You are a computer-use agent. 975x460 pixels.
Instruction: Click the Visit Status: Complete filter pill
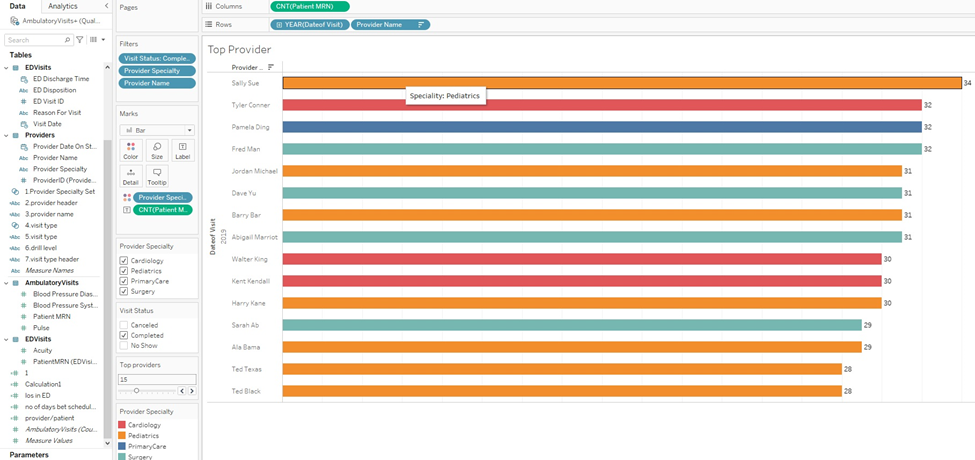tap(157, 58)
